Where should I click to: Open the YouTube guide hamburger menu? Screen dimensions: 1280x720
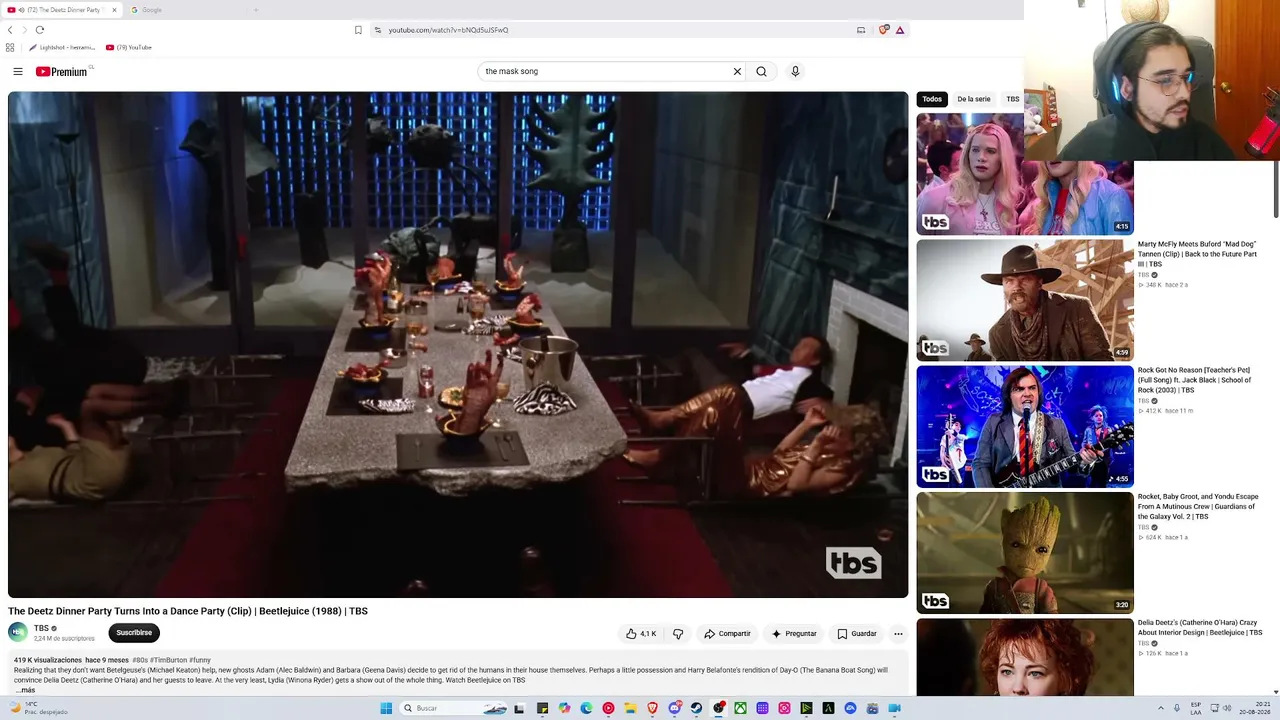18,71
